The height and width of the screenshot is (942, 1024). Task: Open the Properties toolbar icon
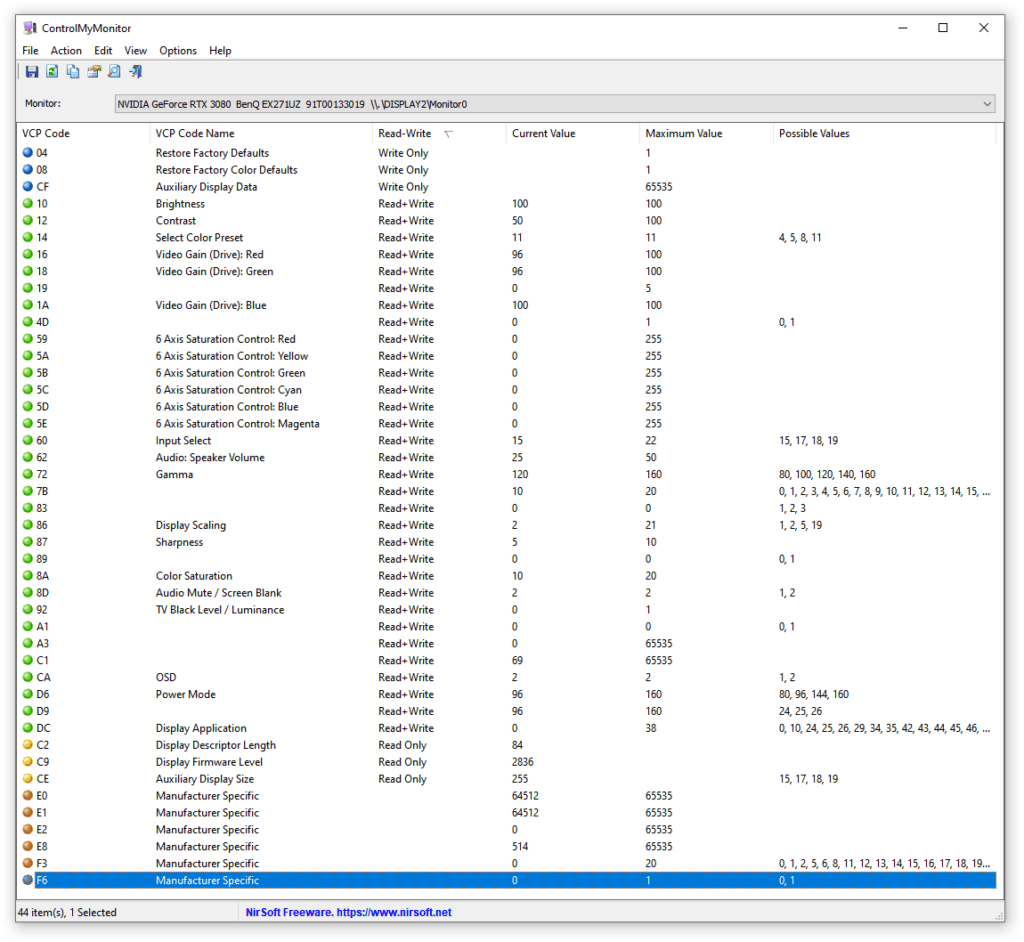94,72
